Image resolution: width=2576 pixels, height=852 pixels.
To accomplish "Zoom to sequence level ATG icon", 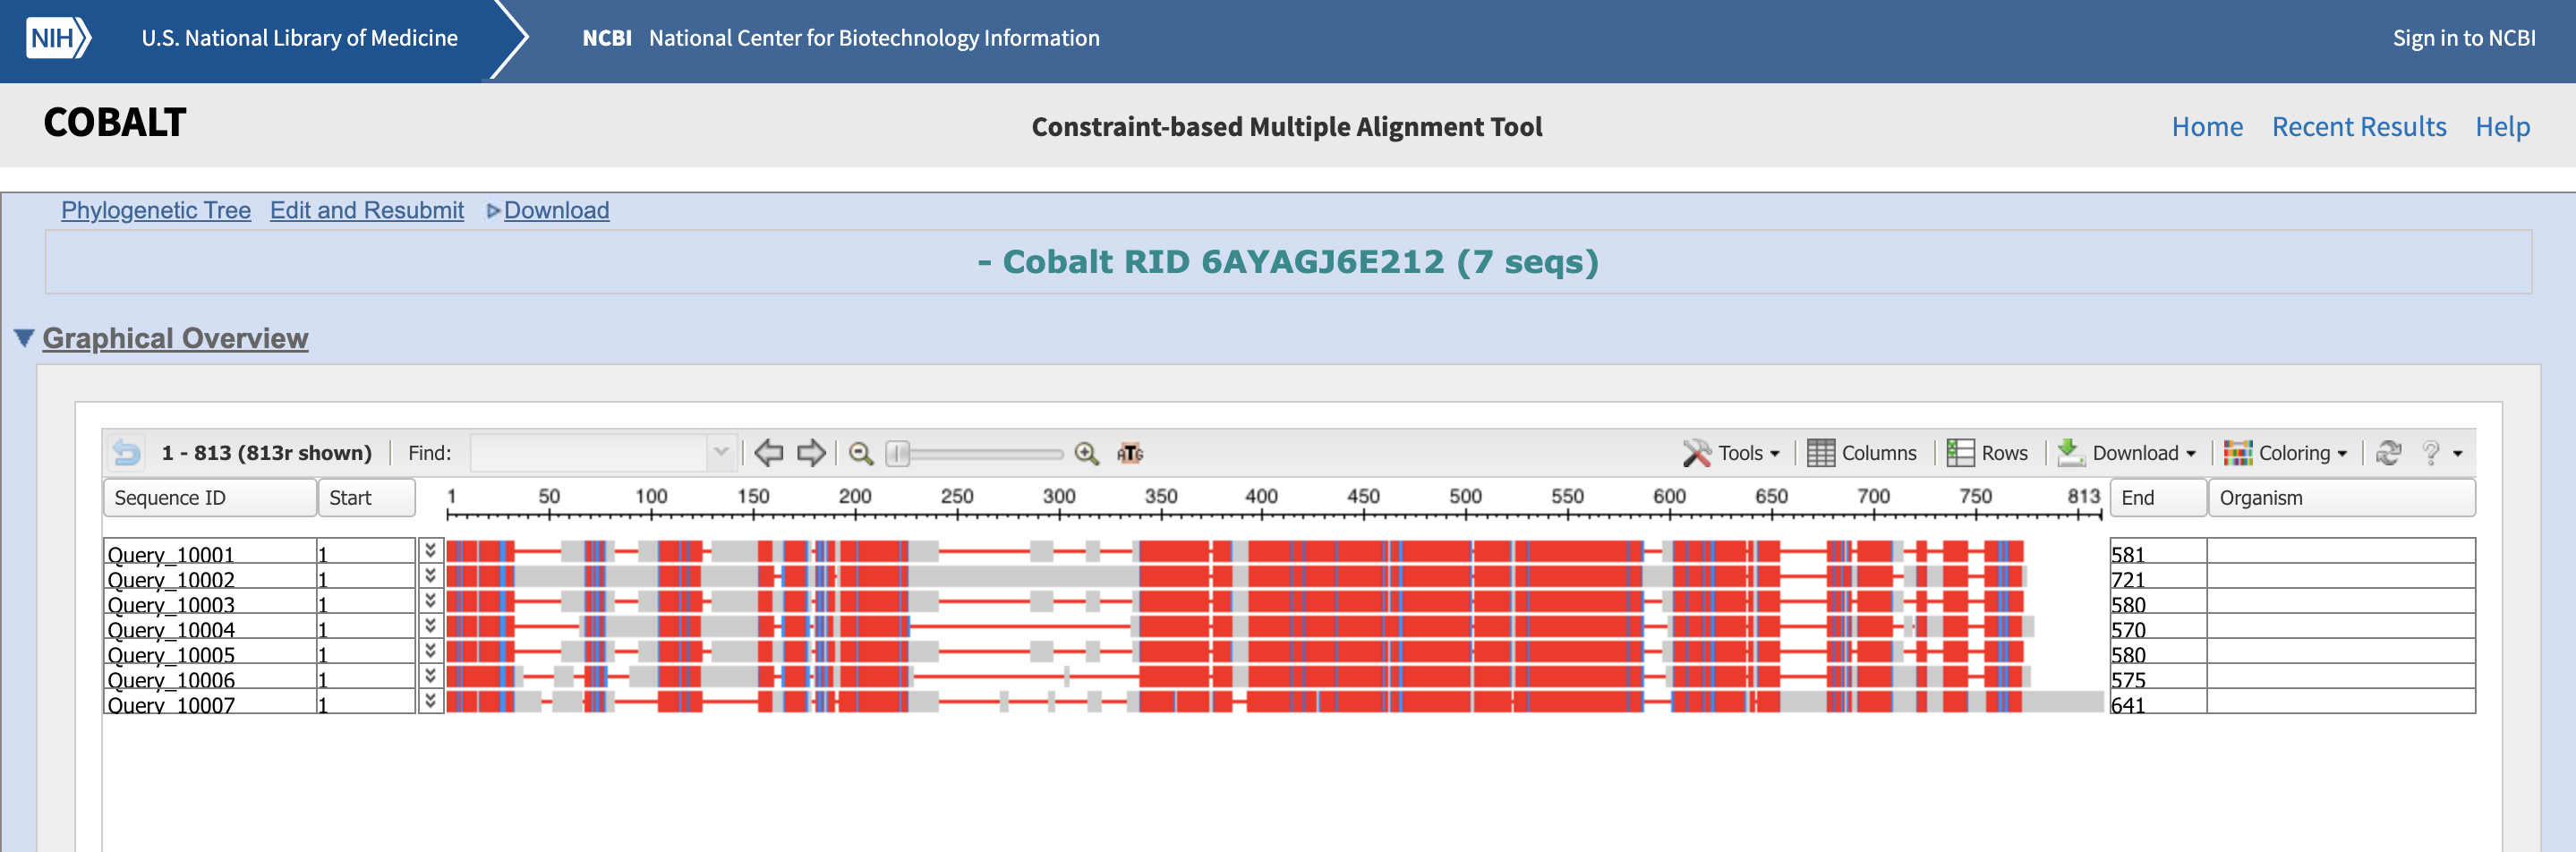I will [x=1130, y=453].
